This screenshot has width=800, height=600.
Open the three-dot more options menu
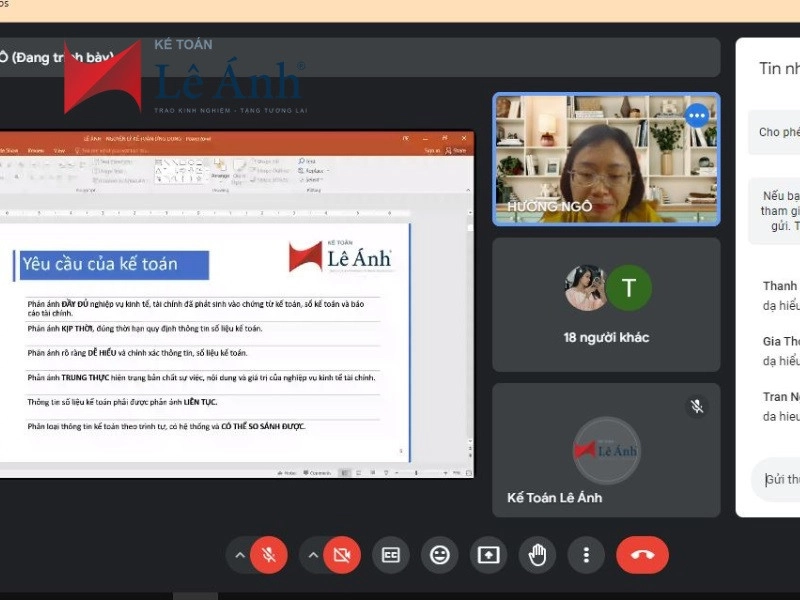(586, 555)
